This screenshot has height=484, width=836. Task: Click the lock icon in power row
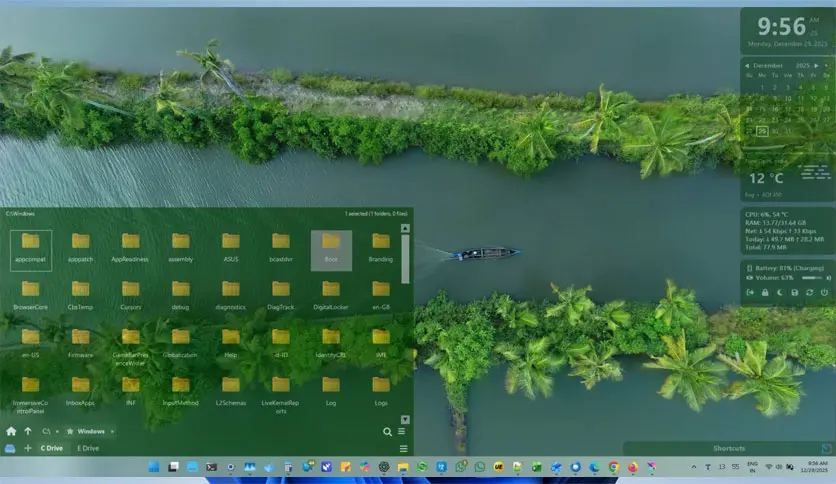[765, 293]
